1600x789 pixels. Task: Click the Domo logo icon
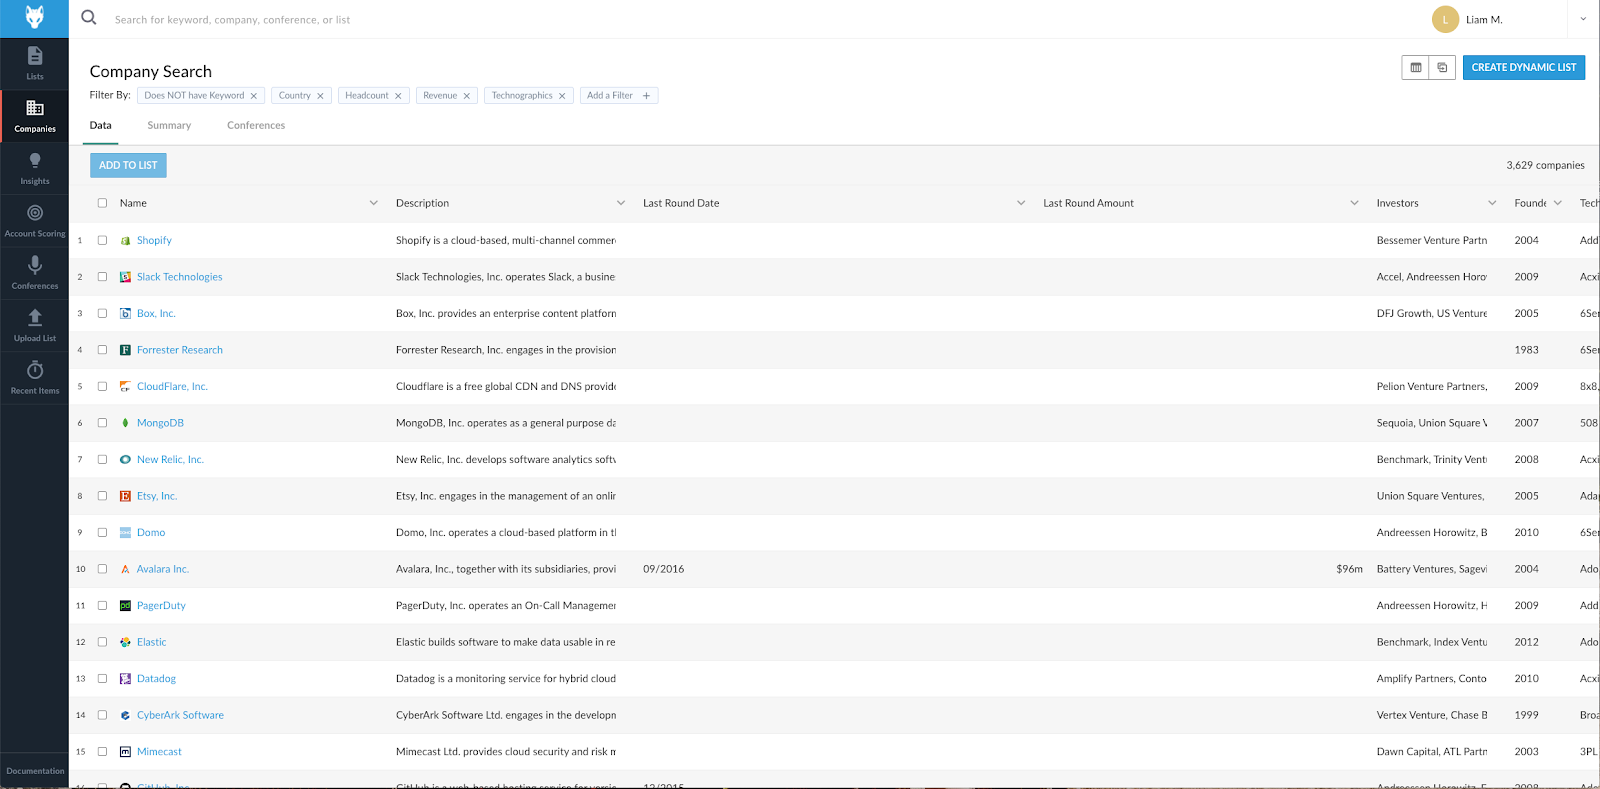click(125, 533)
